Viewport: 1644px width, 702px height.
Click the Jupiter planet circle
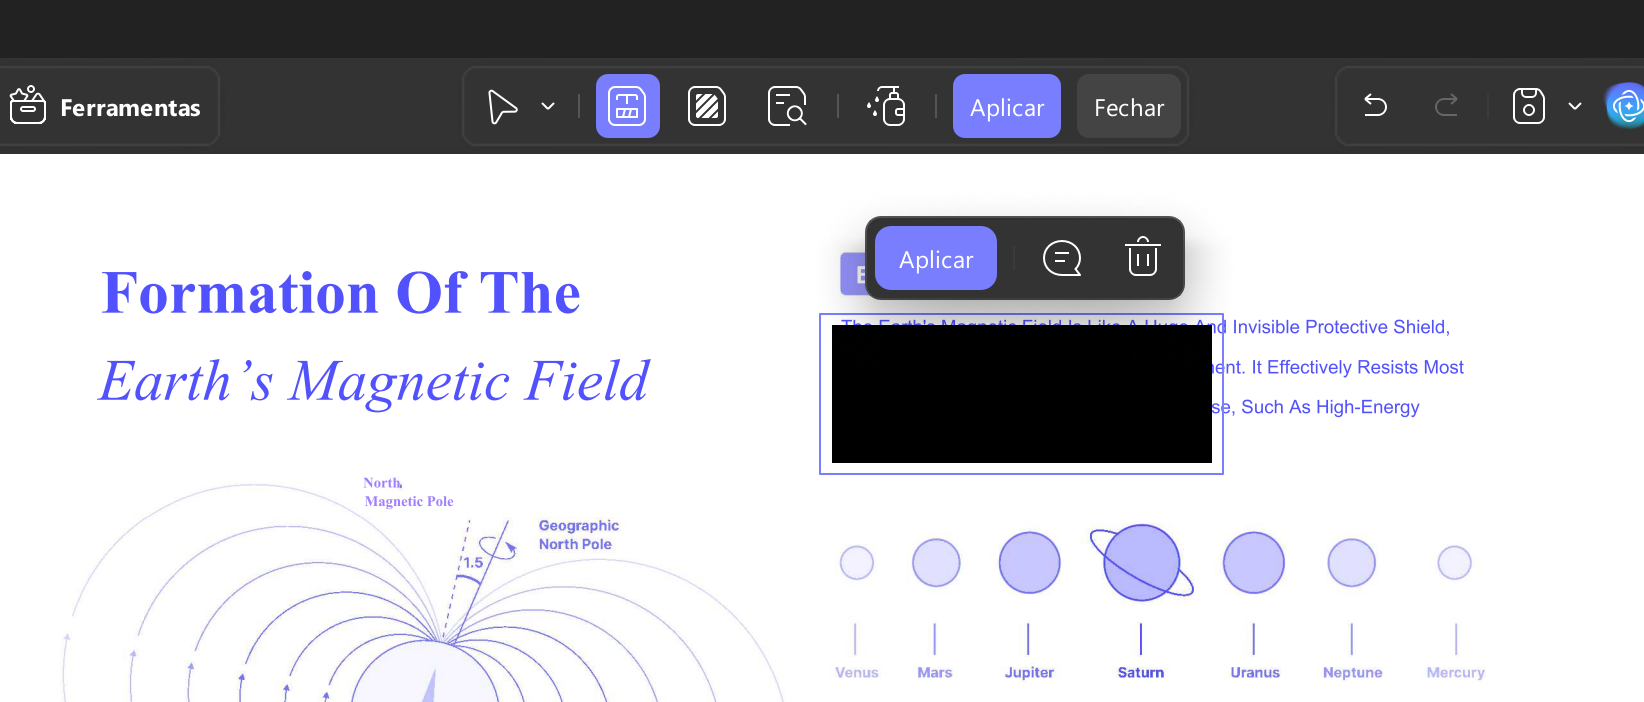[x=1029, y=563]
